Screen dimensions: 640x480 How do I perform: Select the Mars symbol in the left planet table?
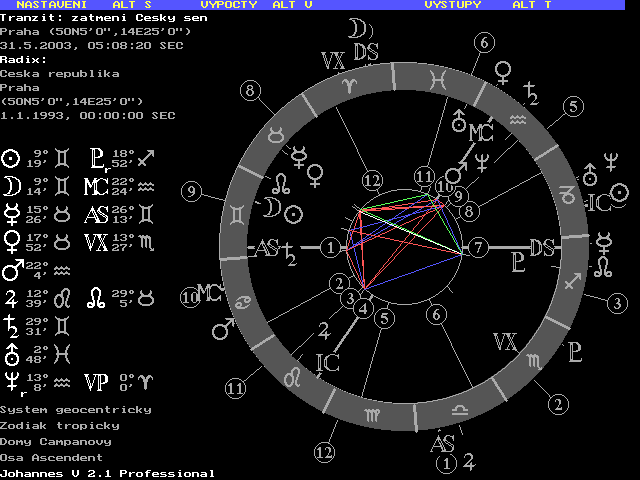11,269
